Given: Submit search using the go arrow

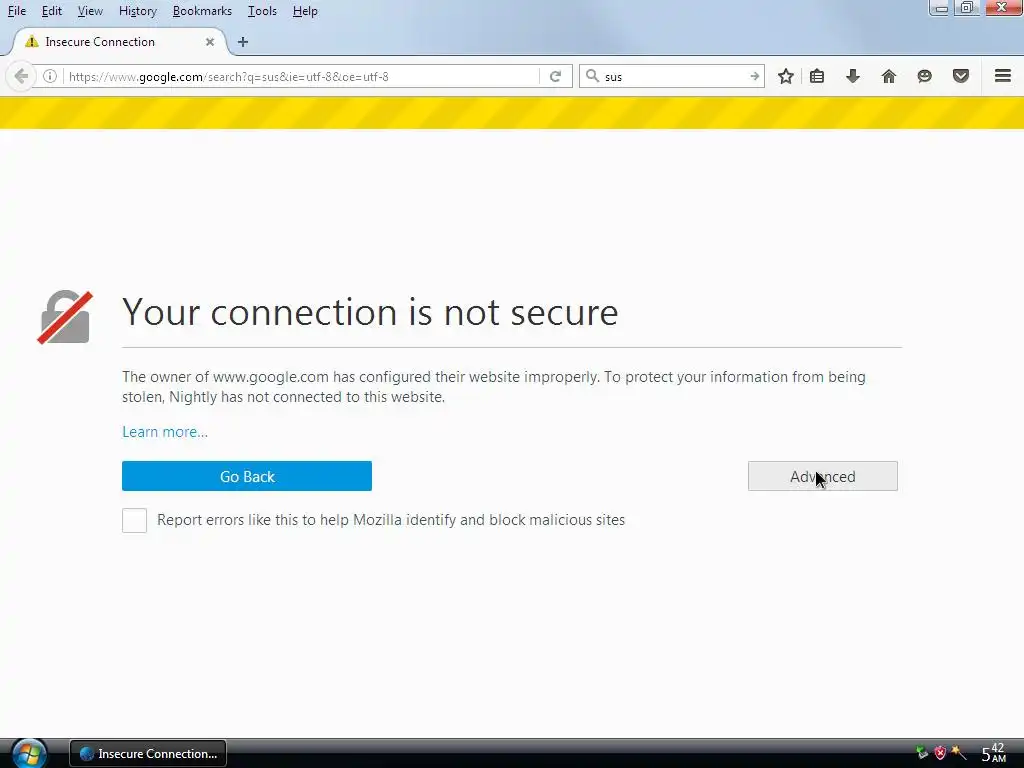Looking at the screenshot, I should coord(754,76).
